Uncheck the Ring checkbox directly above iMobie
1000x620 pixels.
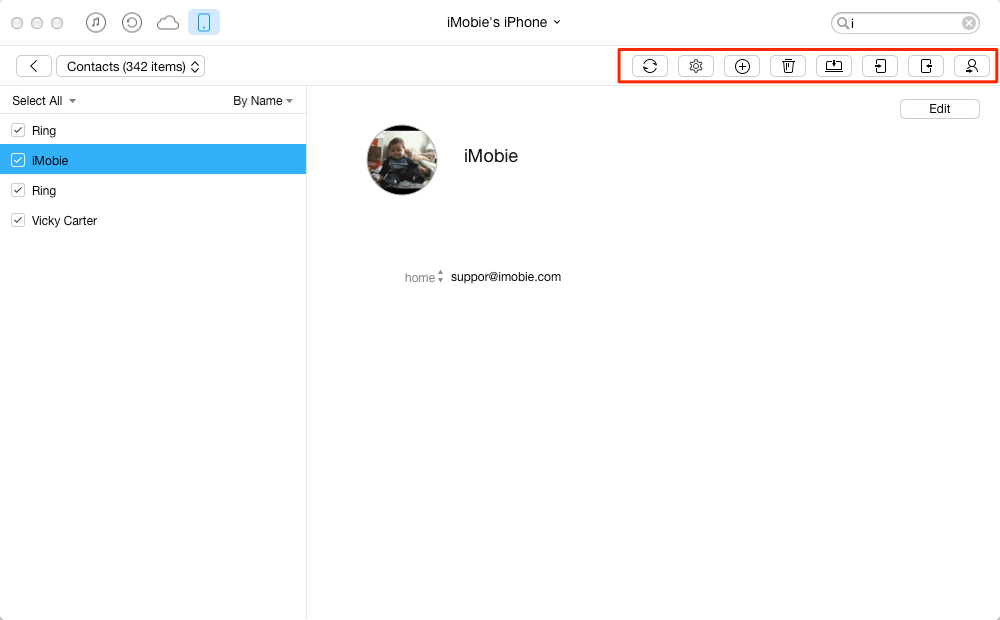(x=18, y=130)
